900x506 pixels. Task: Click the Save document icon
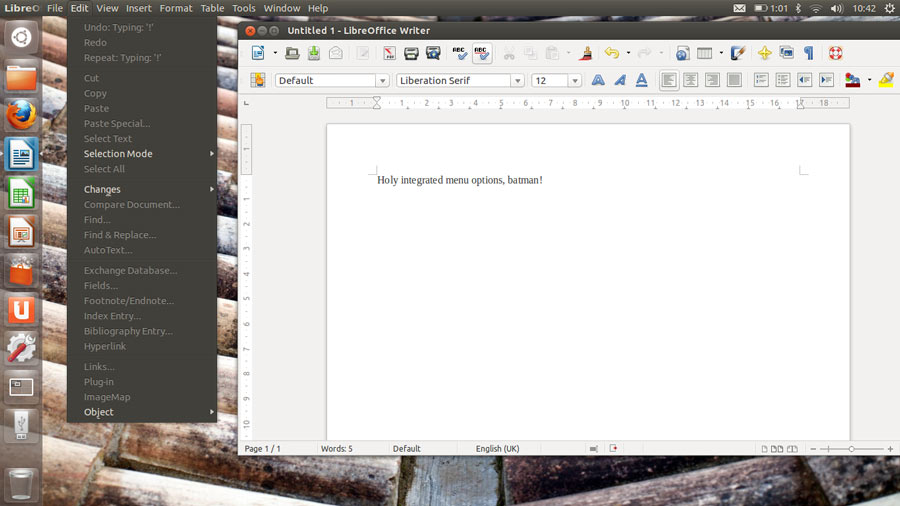click(314, 53)
